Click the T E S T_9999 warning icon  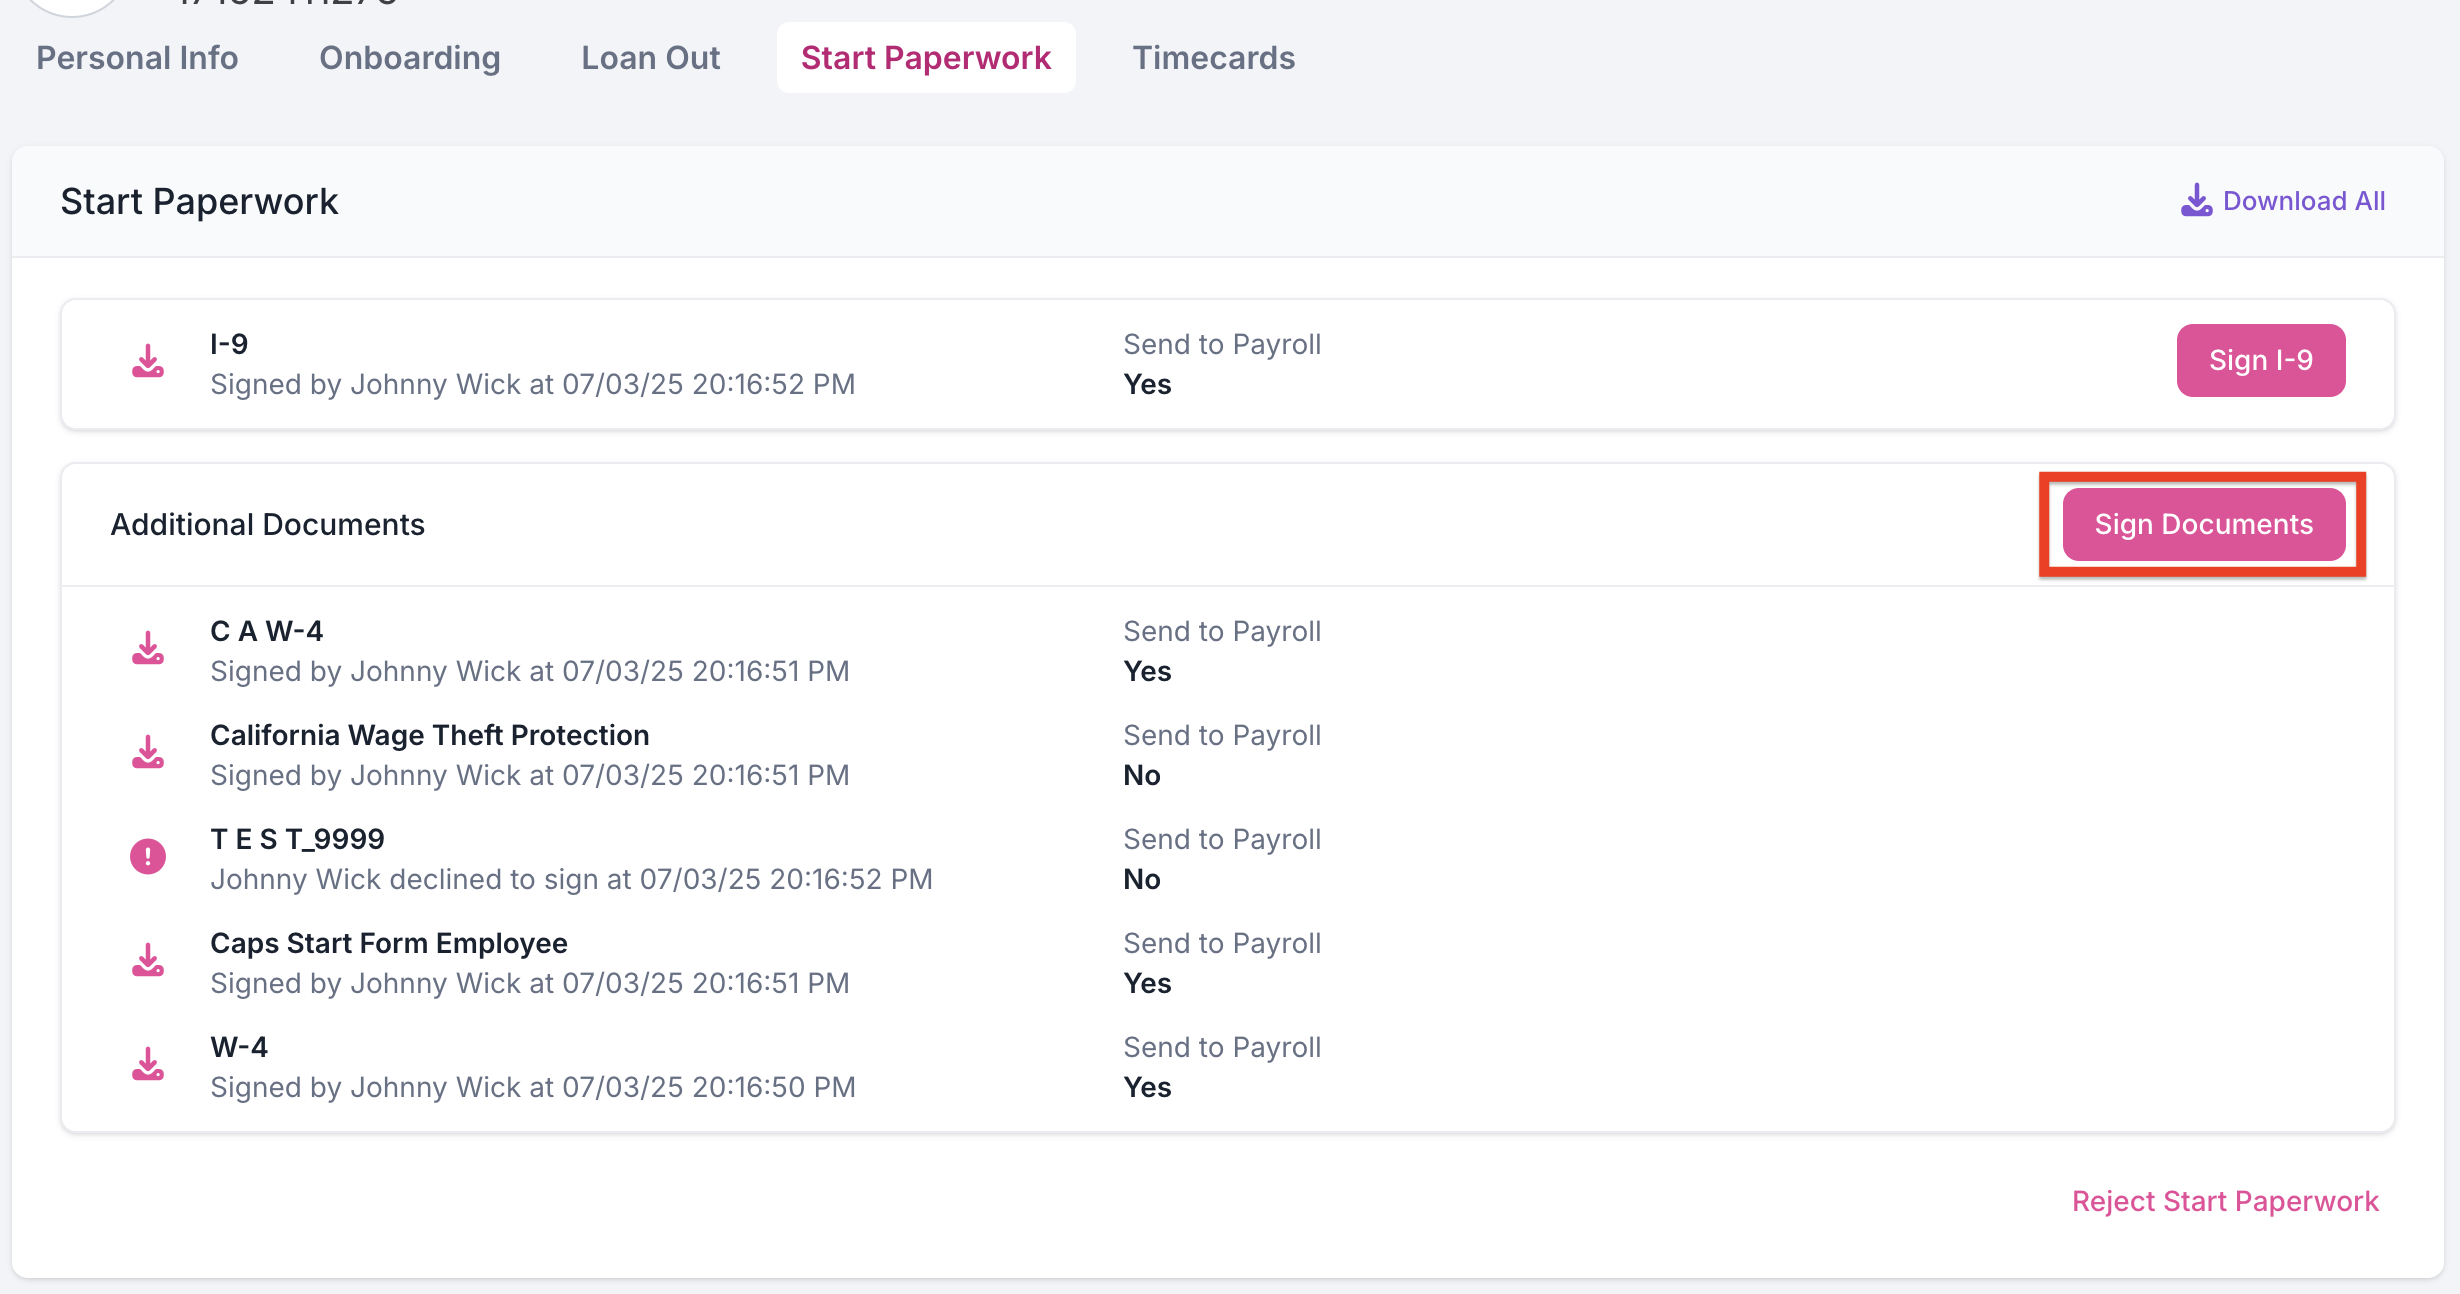click(148, 856)
